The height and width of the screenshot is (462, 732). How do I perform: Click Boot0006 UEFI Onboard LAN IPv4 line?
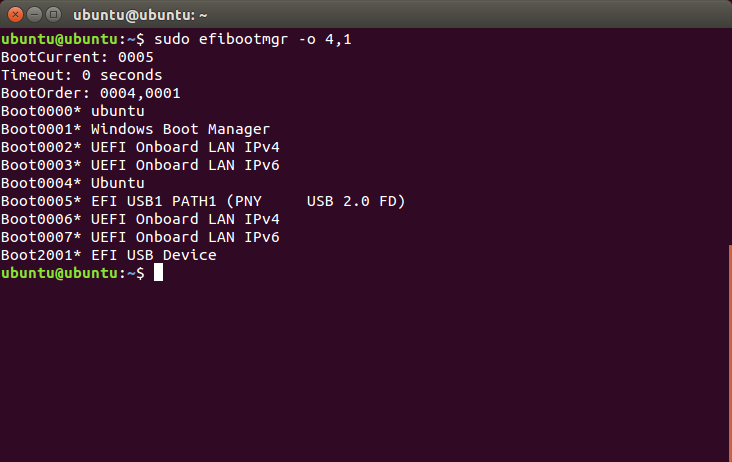(140, 219)
